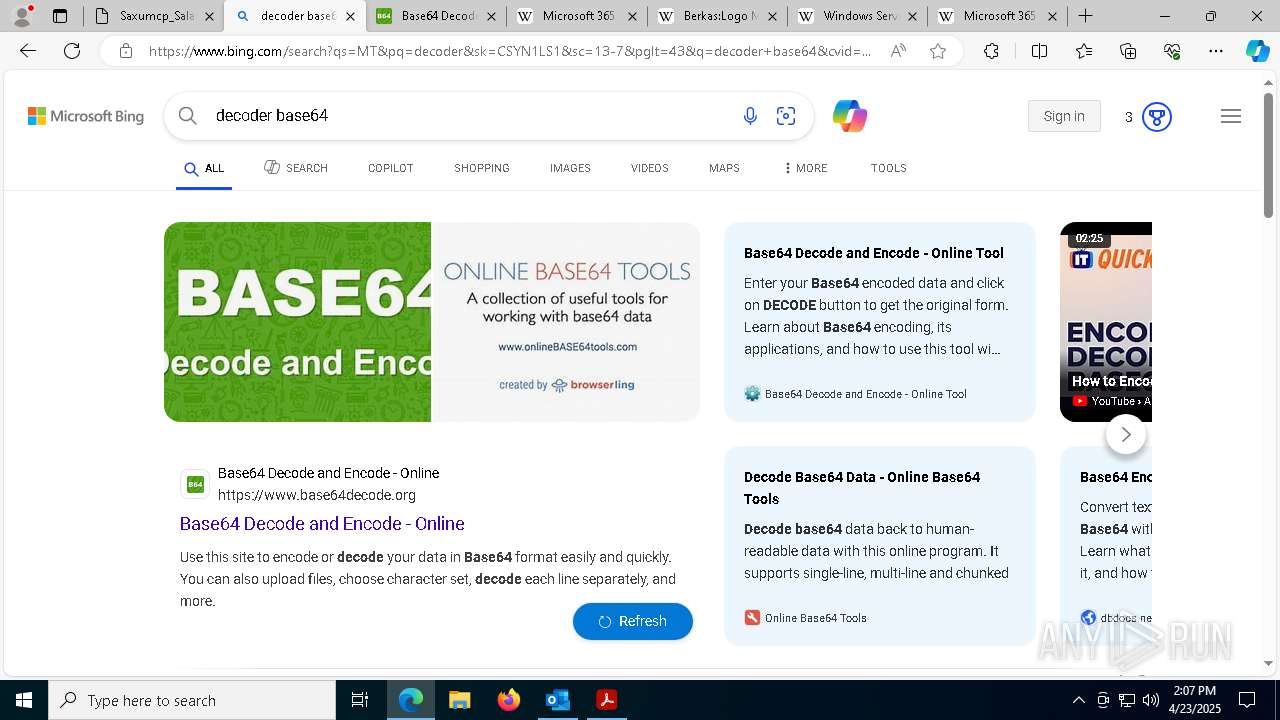Open the MAPS tab
1280x720 pixels.
[724, 168]
